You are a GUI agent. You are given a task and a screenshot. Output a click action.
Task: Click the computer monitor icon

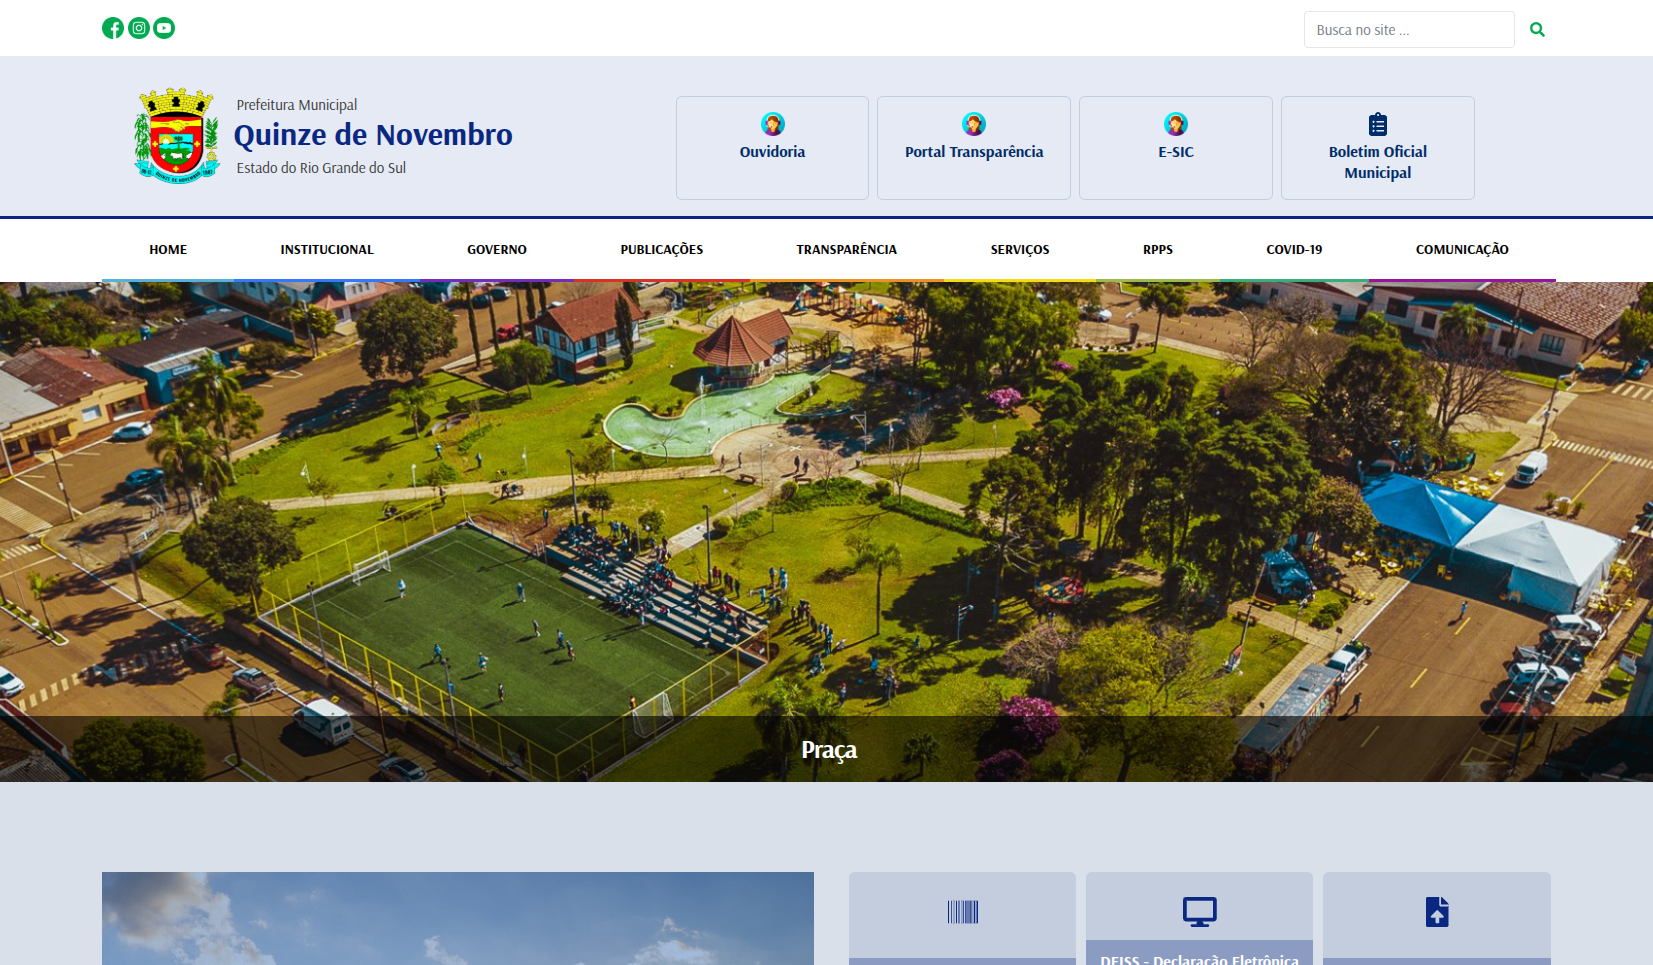point(1200,911)
